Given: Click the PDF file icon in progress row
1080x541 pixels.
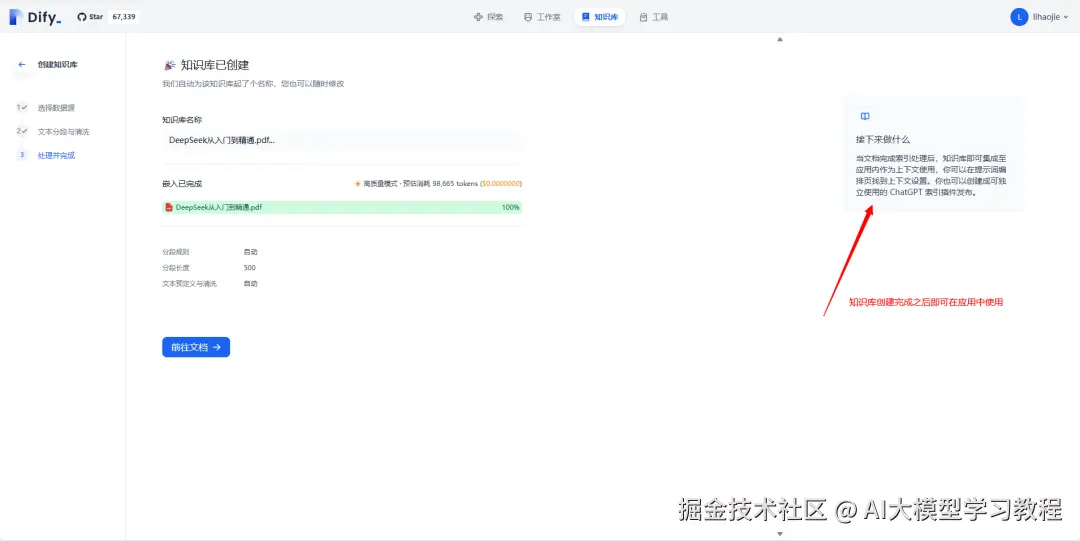Looking at the screenshot, I should click(x=169, y=207).
